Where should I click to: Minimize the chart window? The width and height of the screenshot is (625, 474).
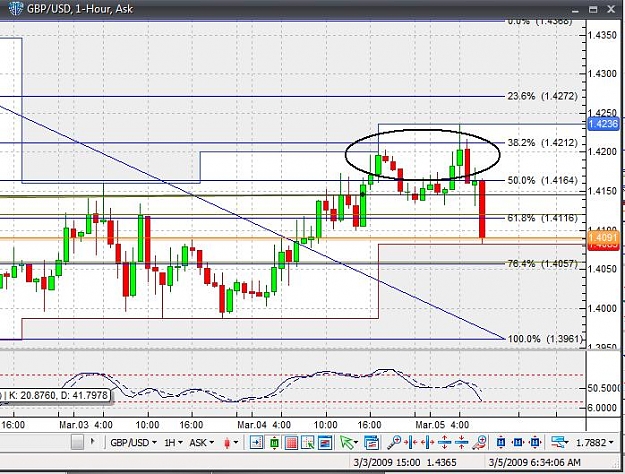575,10
